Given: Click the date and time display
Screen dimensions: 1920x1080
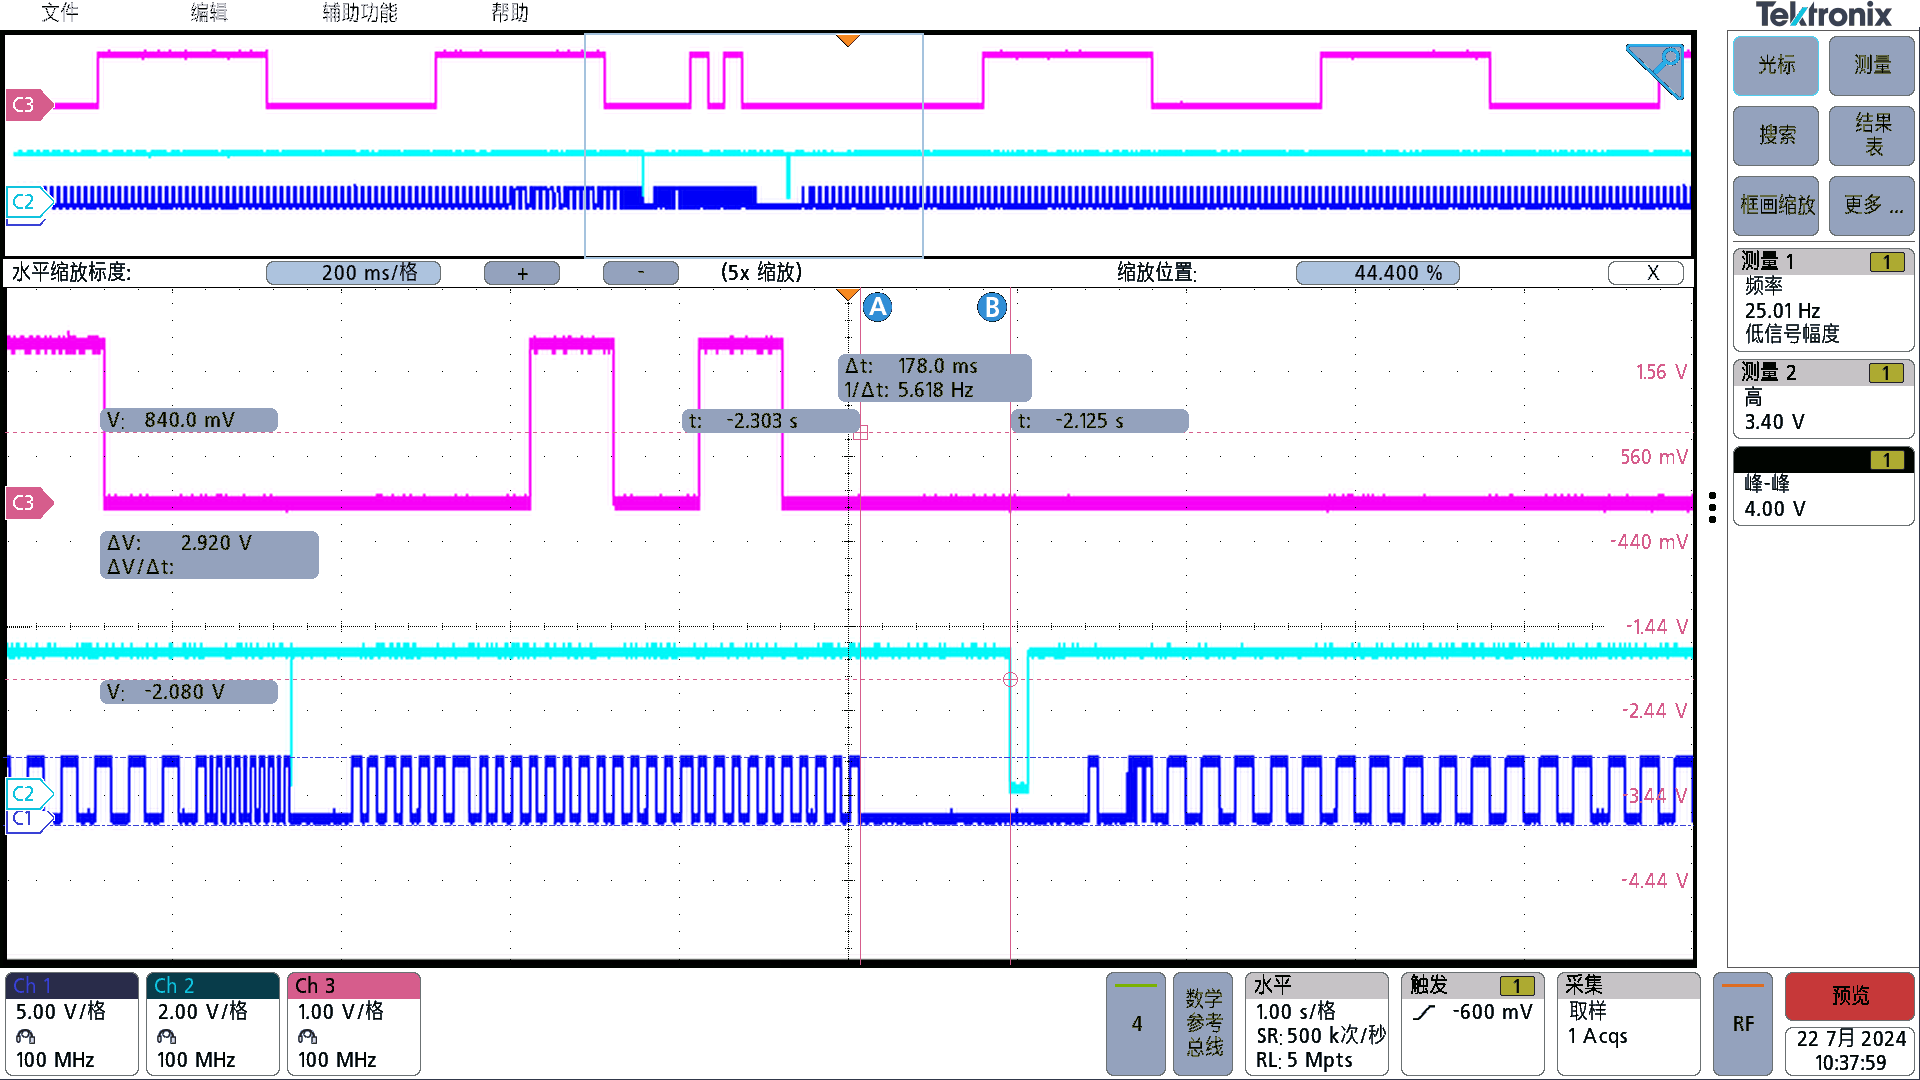Looking at the screenshot, I should click(x=1850, y=1051).
